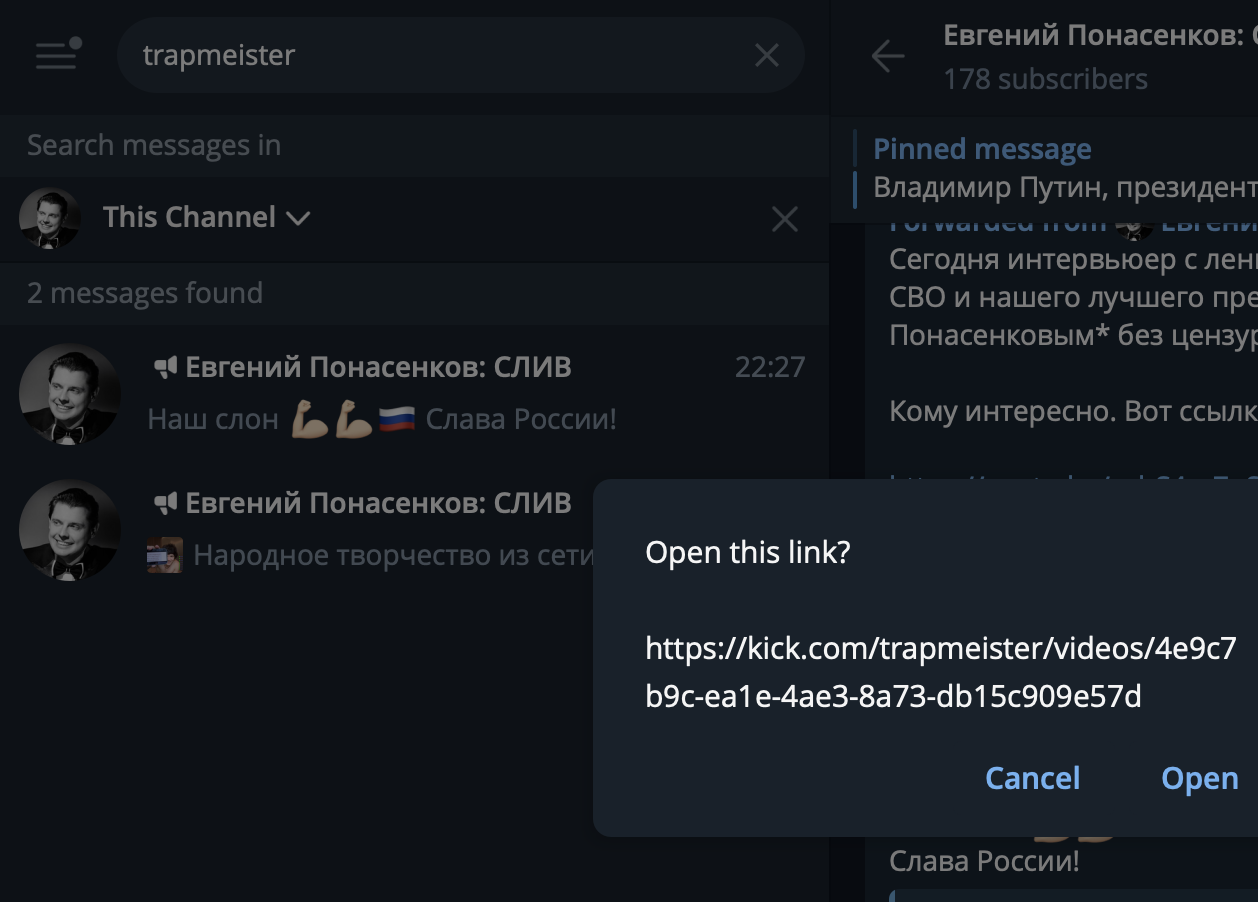The image size is (1258, 902).
Task: Click the first result's profile avatar
Action: (x=70, y=394)
